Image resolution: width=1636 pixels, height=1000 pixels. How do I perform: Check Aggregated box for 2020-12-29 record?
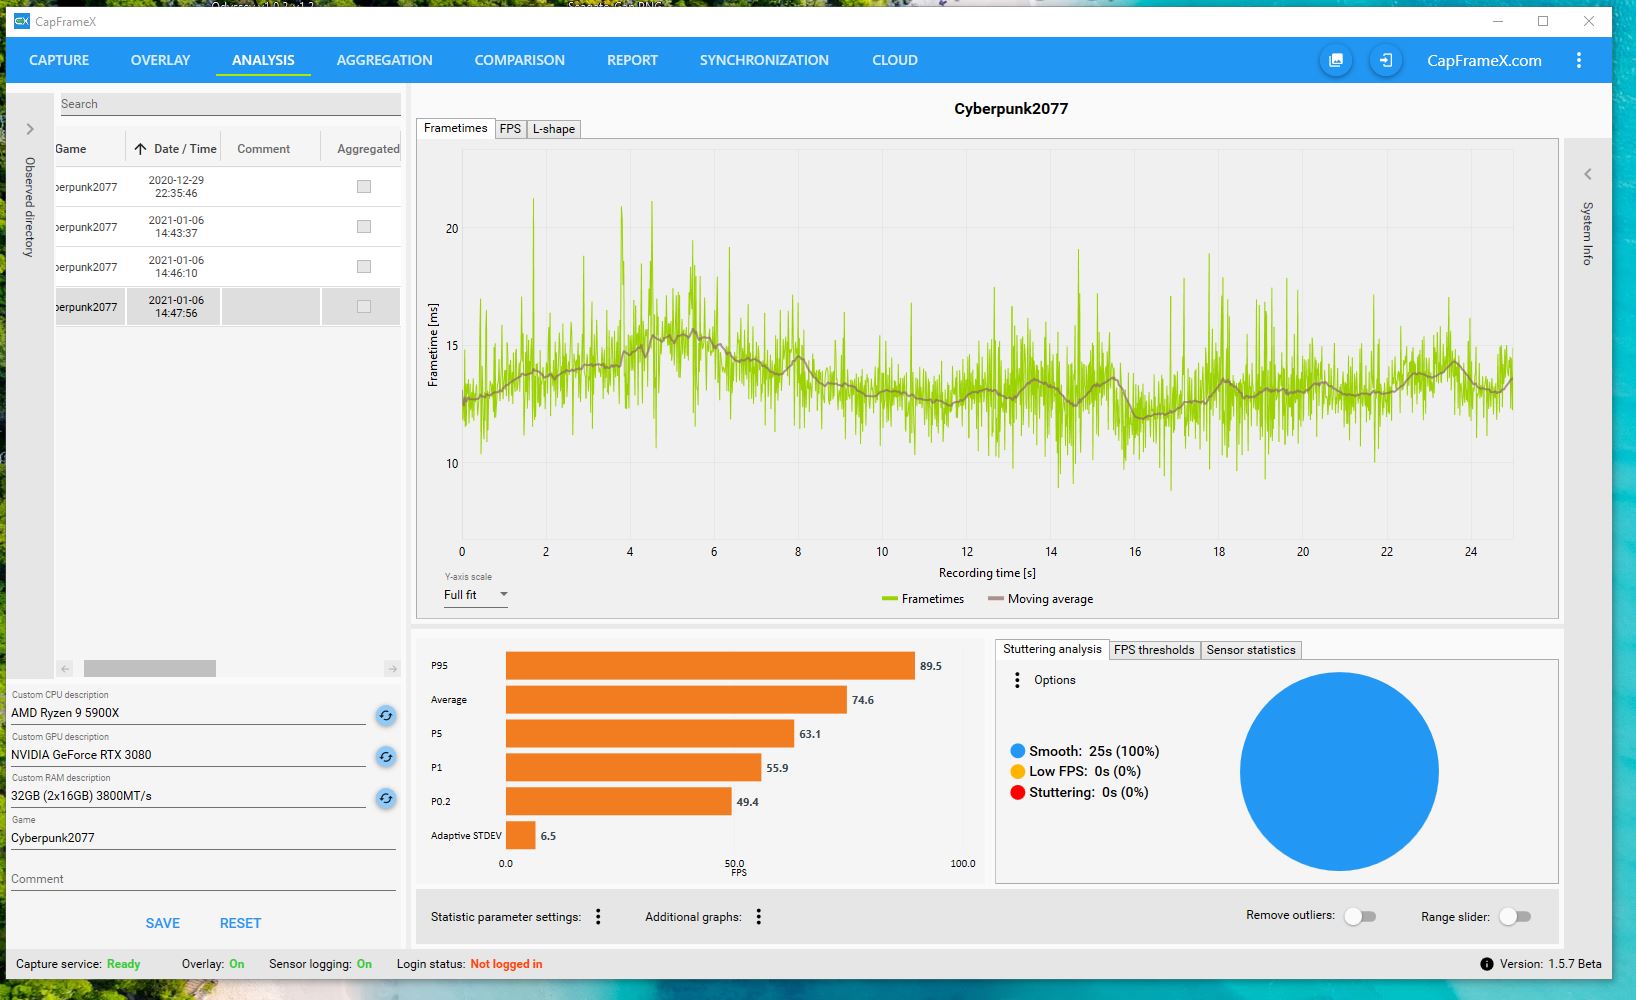(364, 187)
